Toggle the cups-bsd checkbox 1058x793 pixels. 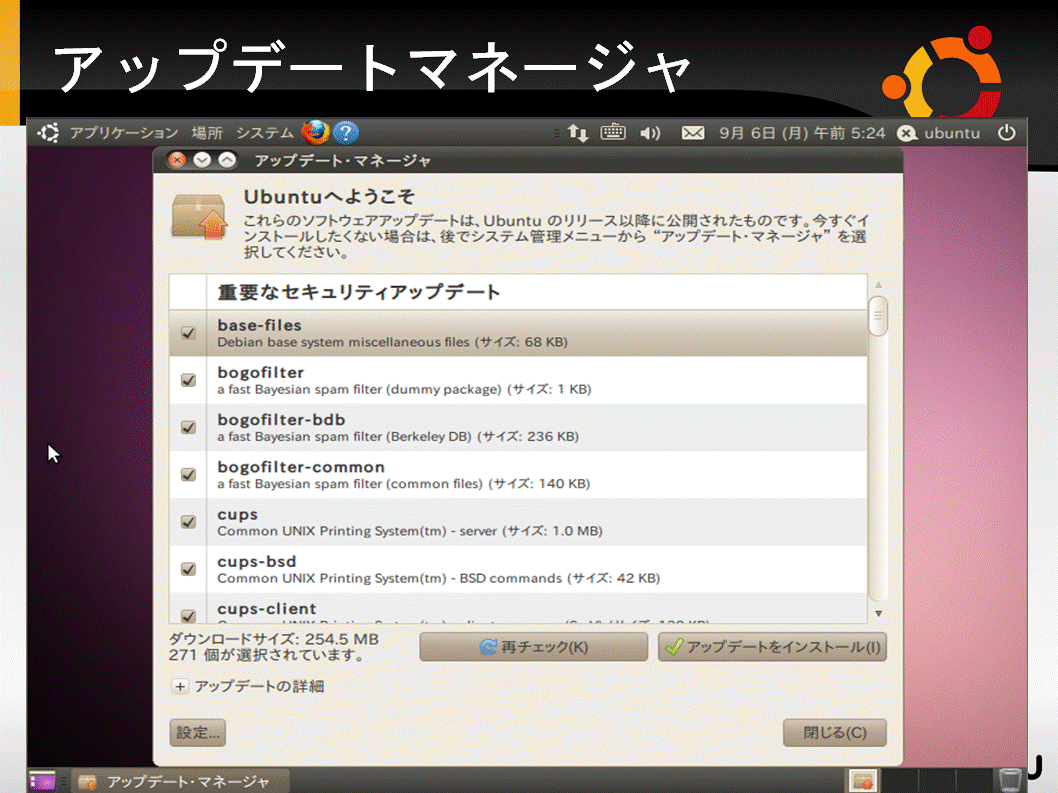click(x=188, y=569)
